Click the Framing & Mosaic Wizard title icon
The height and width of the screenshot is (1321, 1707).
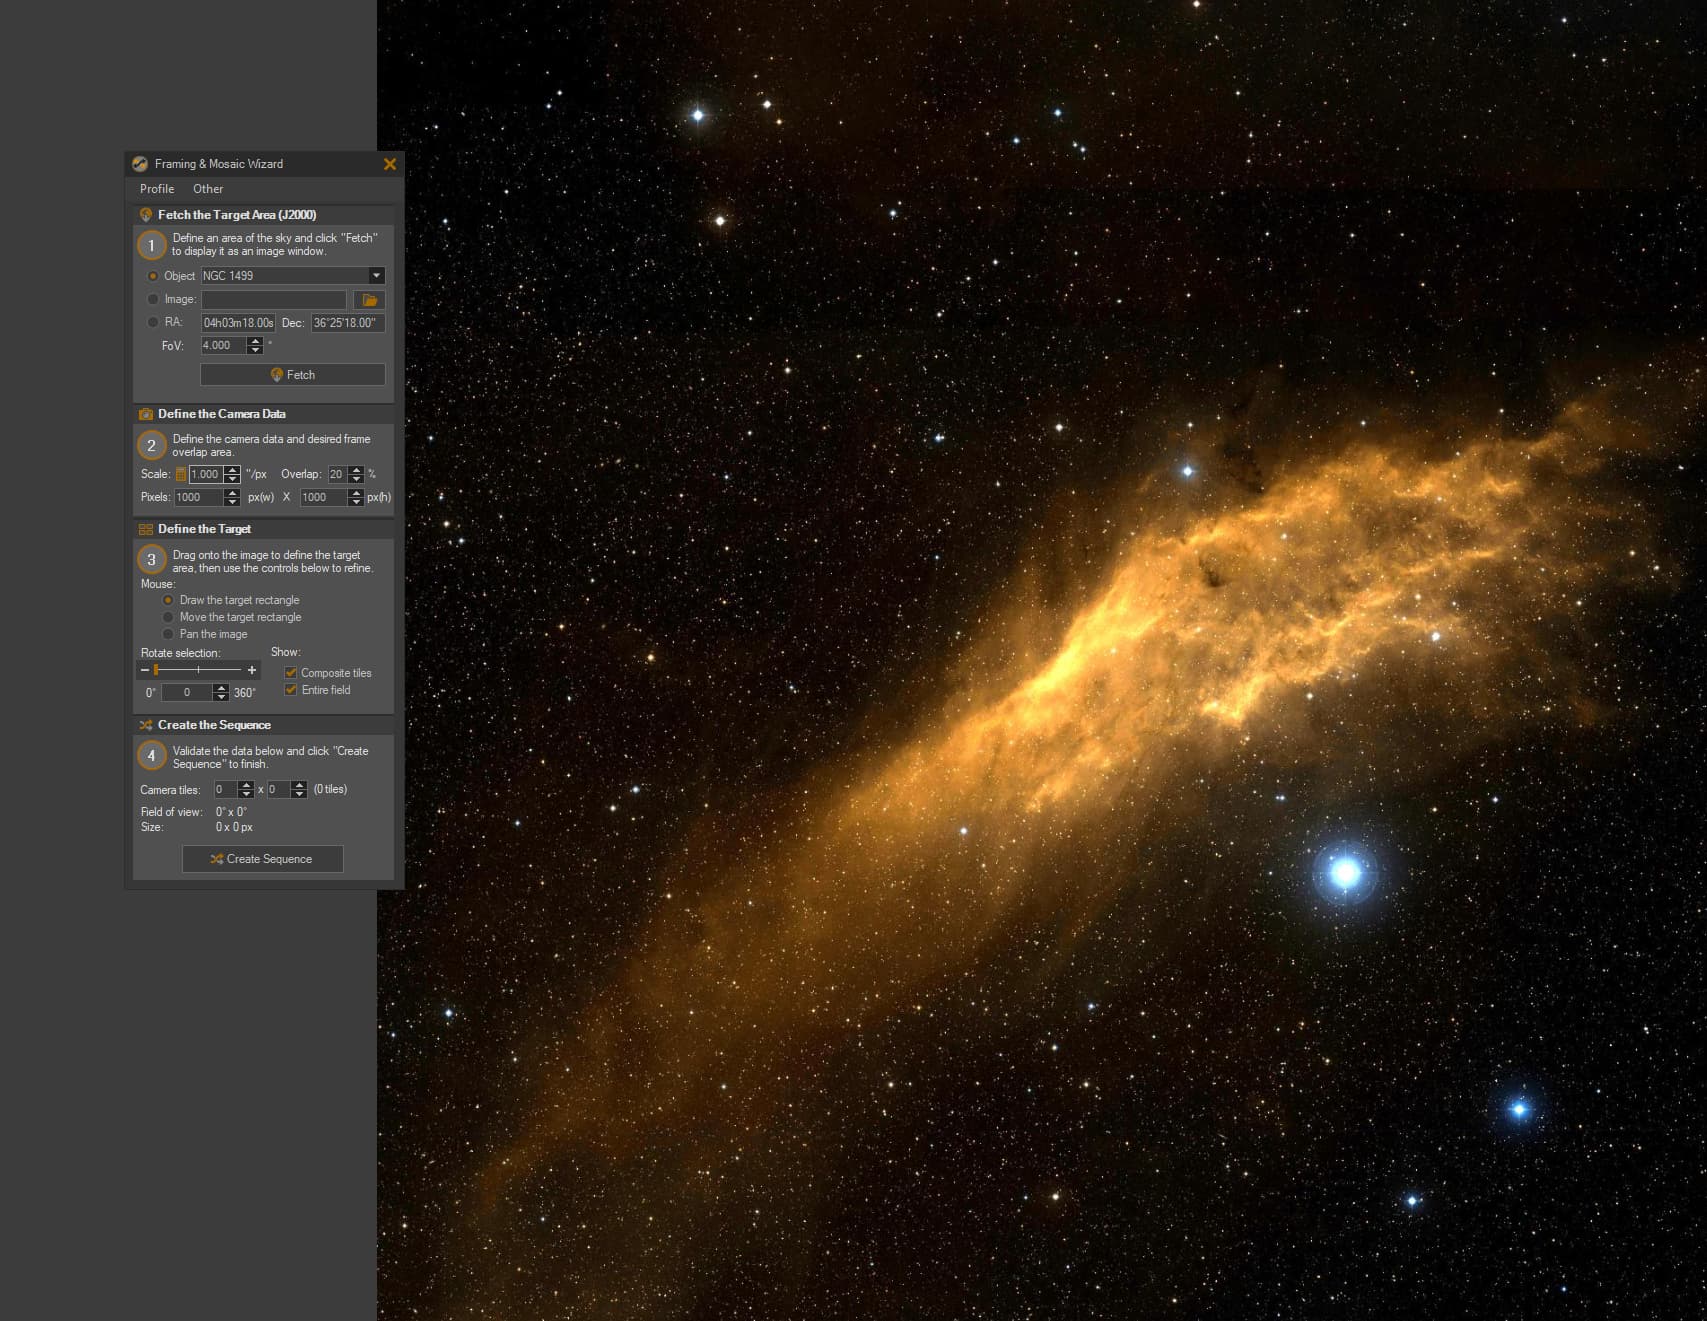pyautogui.click(x=140, y=164)
